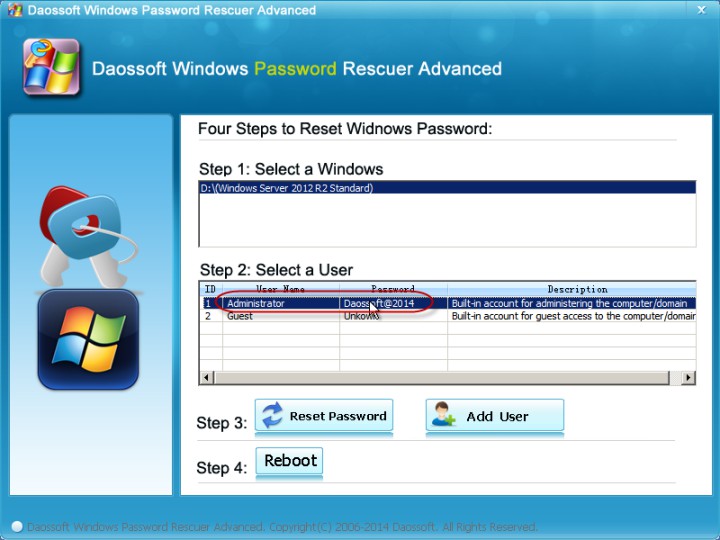
Task: Click the right arrow of the horizontal scrollbar
Action: (688, 377)
